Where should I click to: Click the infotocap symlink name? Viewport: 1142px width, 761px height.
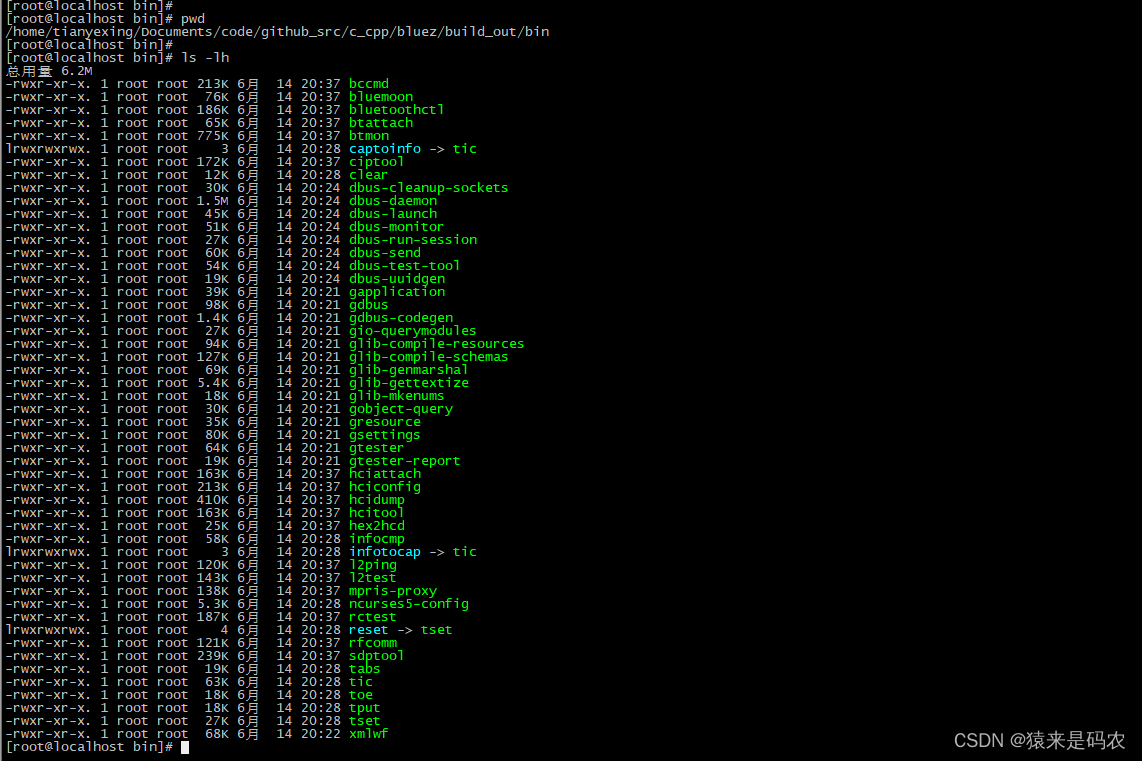tap(384, 551)
